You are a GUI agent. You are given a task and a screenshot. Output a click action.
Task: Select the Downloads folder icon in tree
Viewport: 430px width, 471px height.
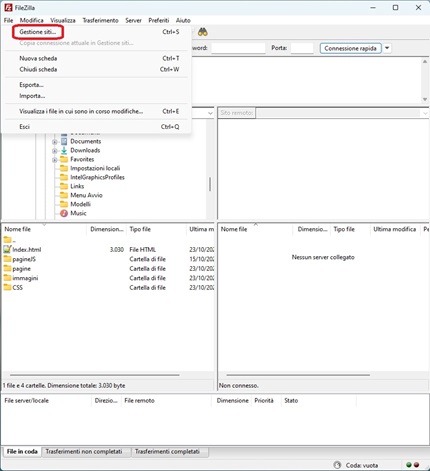pos(64,150)
